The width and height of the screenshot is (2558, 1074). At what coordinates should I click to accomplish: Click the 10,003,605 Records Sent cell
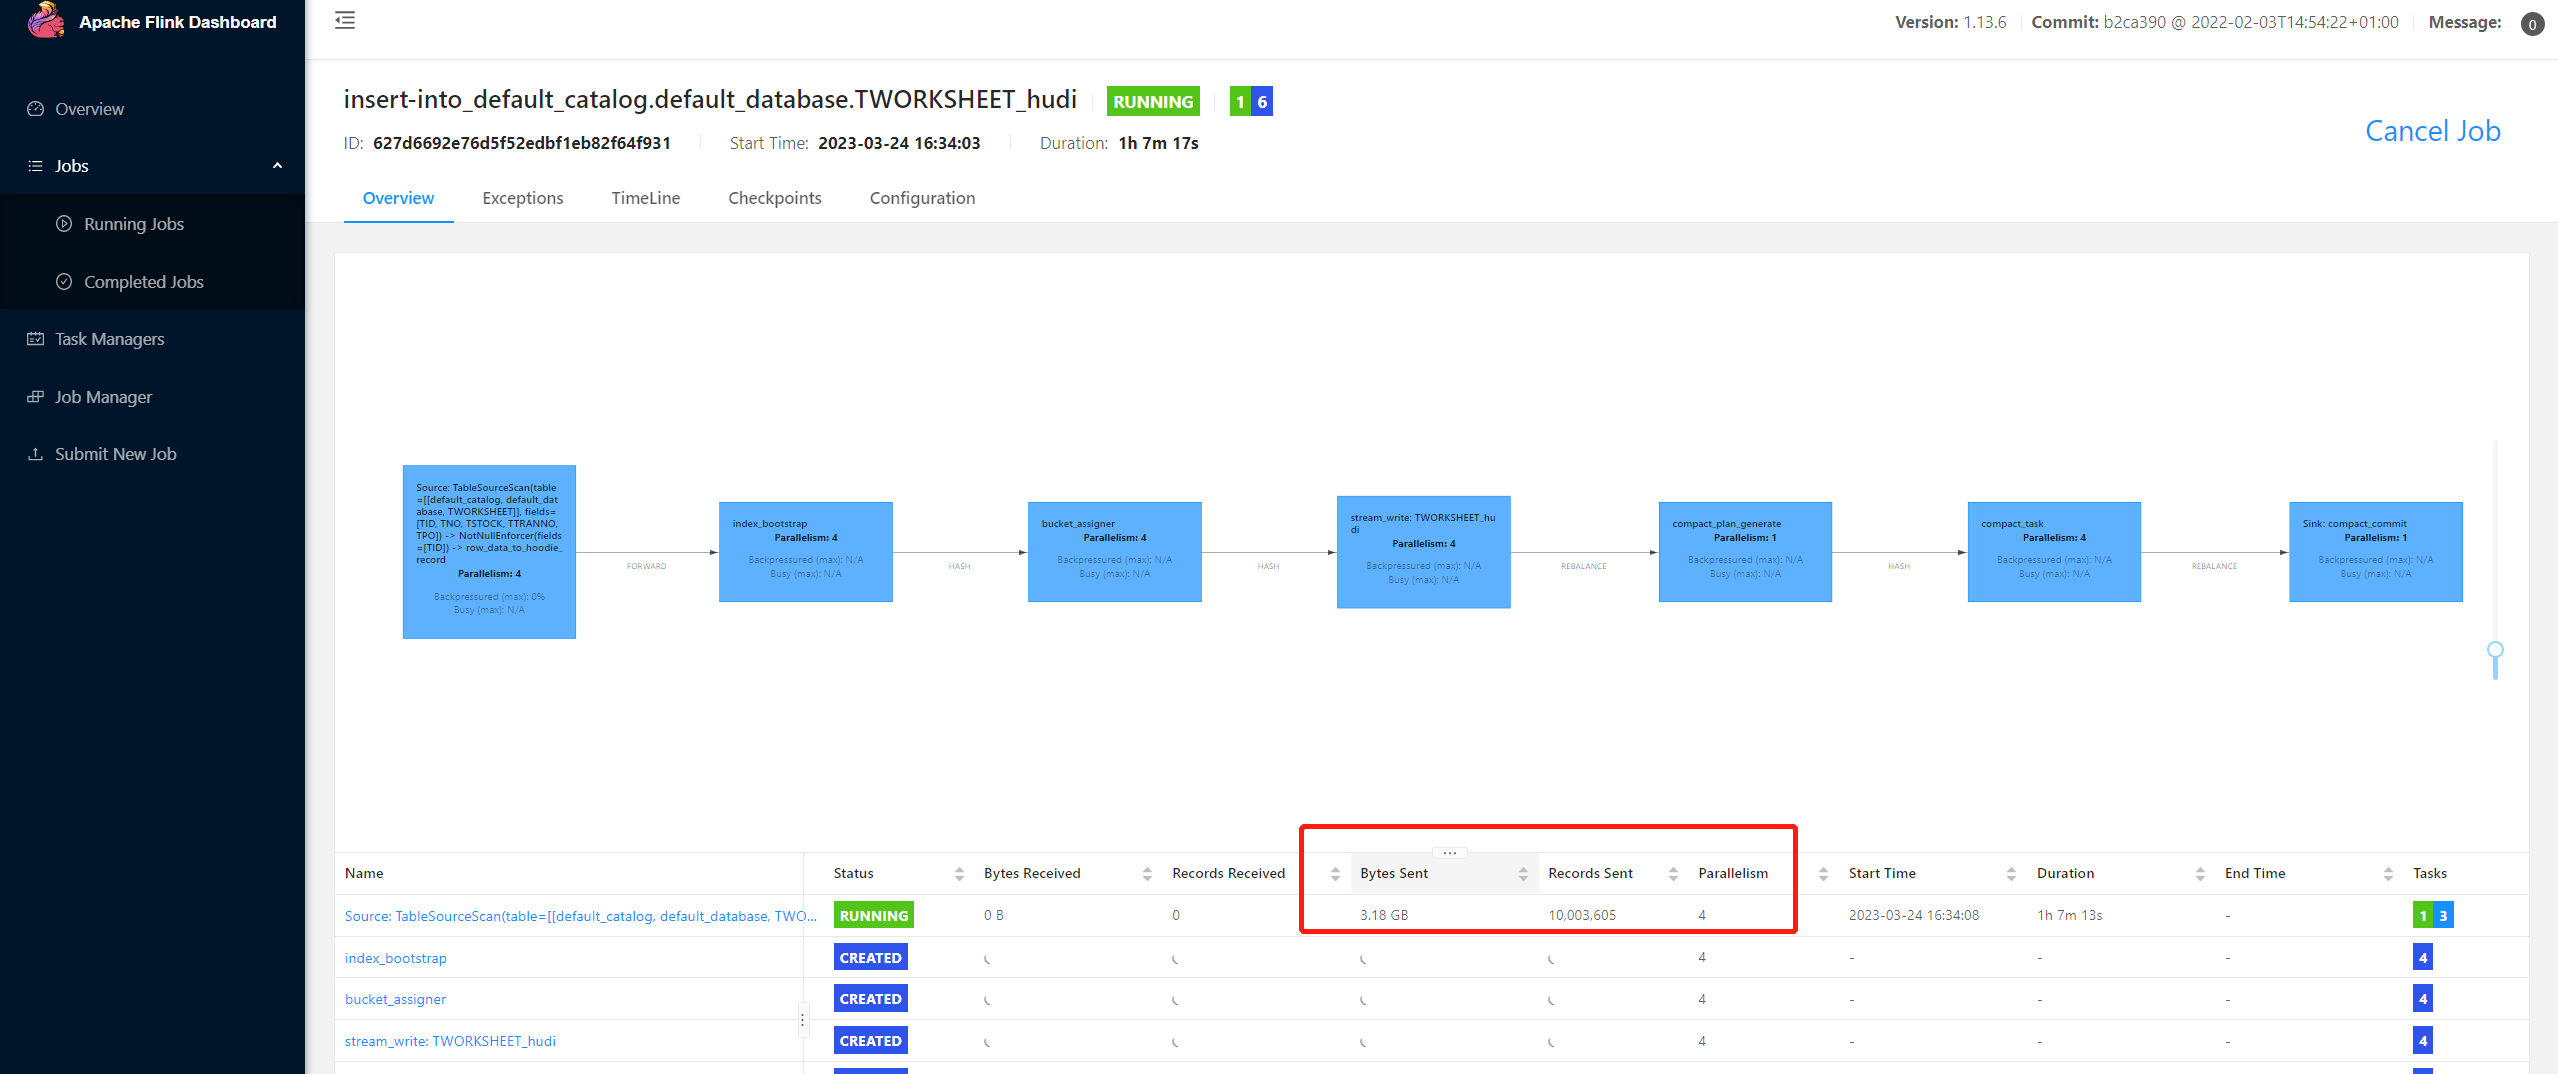(1582, 915)
